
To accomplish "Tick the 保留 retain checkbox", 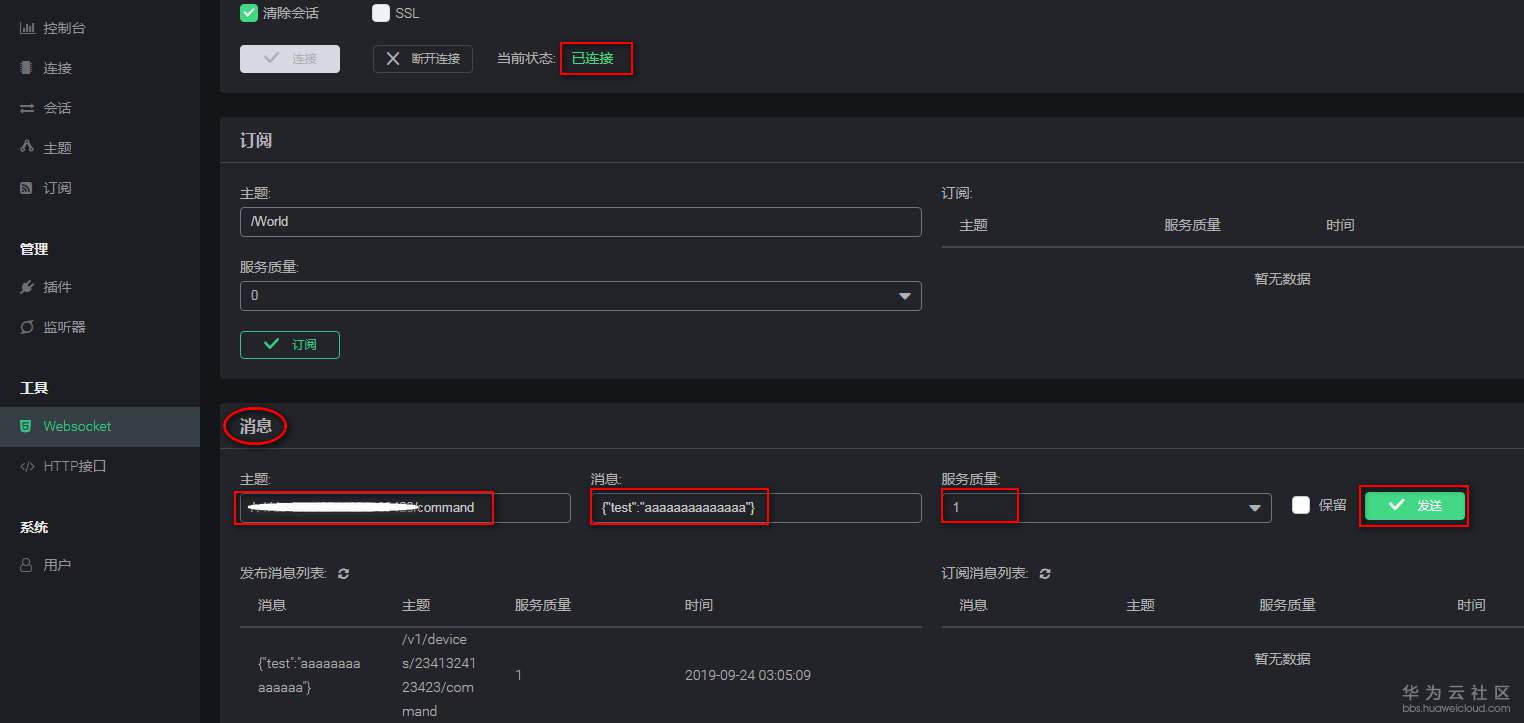I will [1301, 505].
